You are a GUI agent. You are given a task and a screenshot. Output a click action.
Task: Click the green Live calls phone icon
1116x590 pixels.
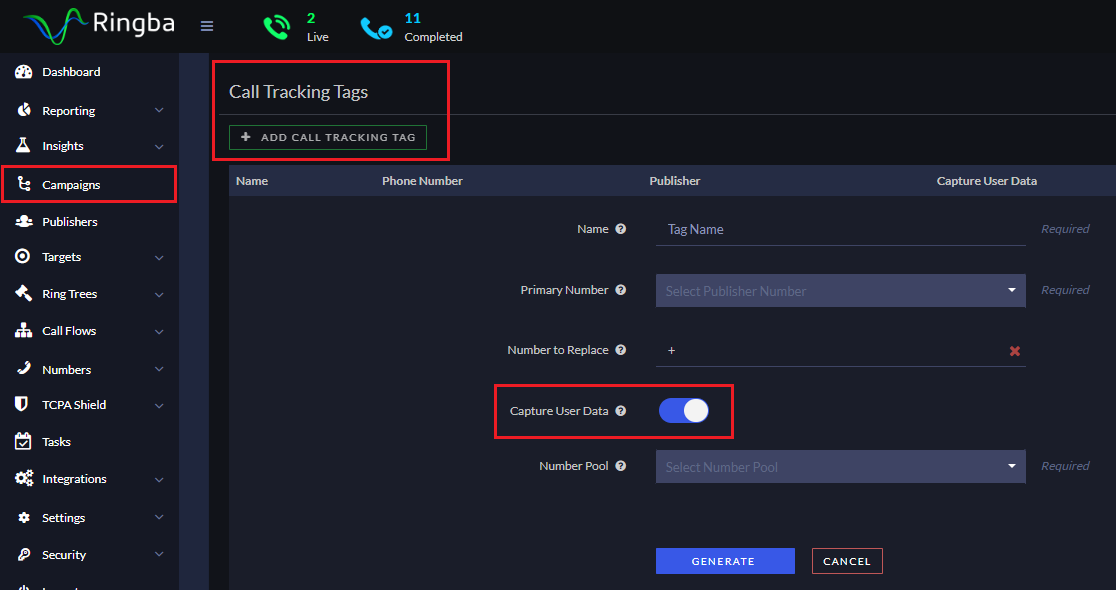click(x=277, y=27)
